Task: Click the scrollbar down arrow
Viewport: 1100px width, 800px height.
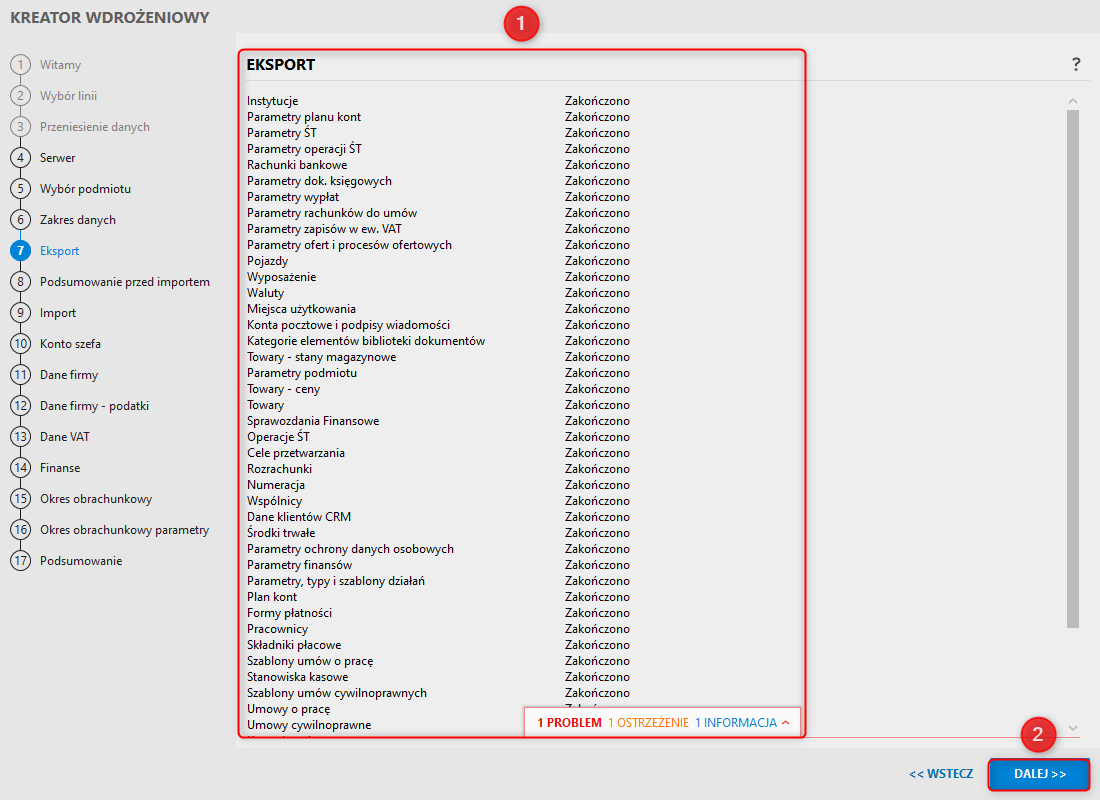Action: point(1073,728)
